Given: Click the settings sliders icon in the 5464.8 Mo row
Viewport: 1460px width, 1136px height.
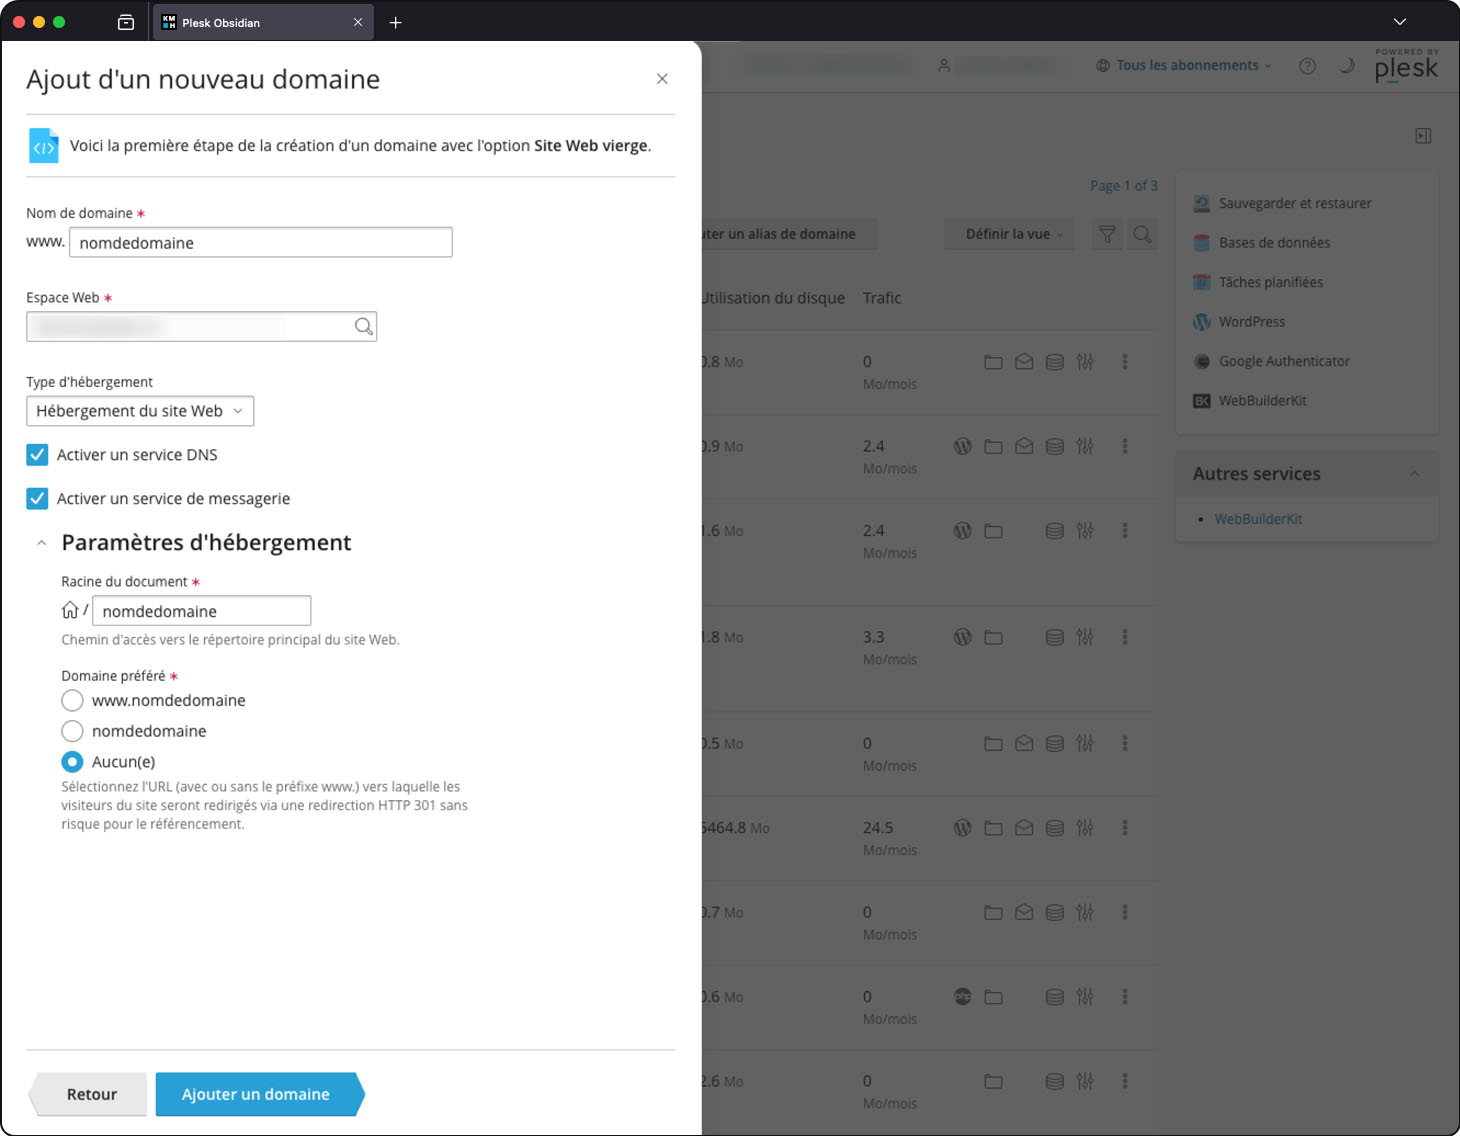Looking at the screenshot, I should [x=1085, y=828].
